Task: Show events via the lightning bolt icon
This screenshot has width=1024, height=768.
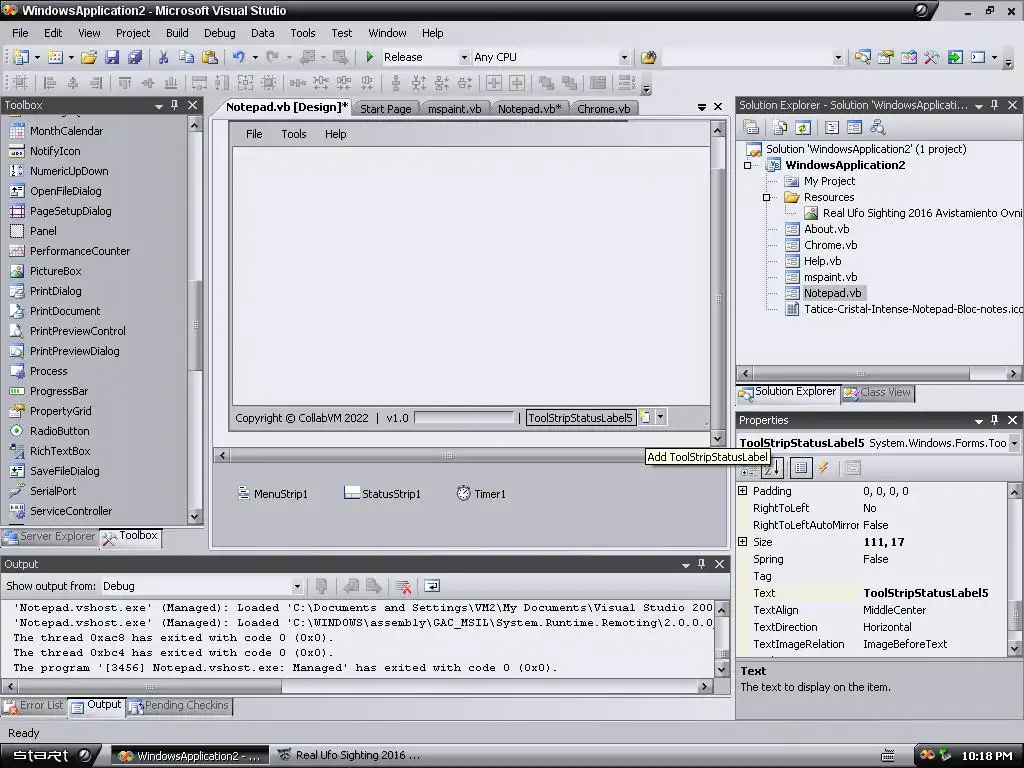Action: pos(824,468)
